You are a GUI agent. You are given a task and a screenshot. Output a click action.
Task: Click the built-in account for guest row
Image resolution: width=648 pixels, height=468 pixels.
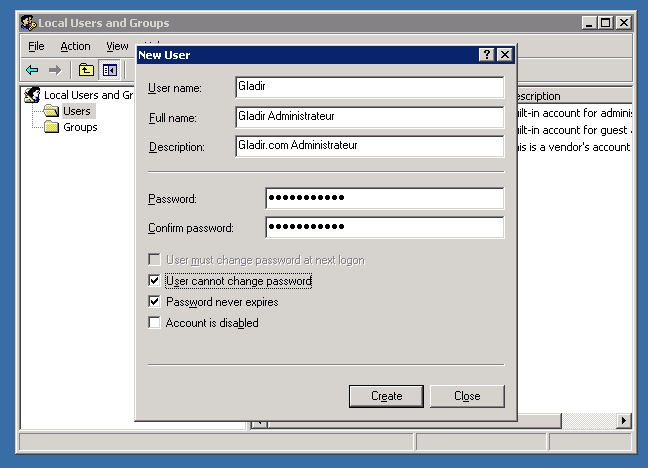574,130
